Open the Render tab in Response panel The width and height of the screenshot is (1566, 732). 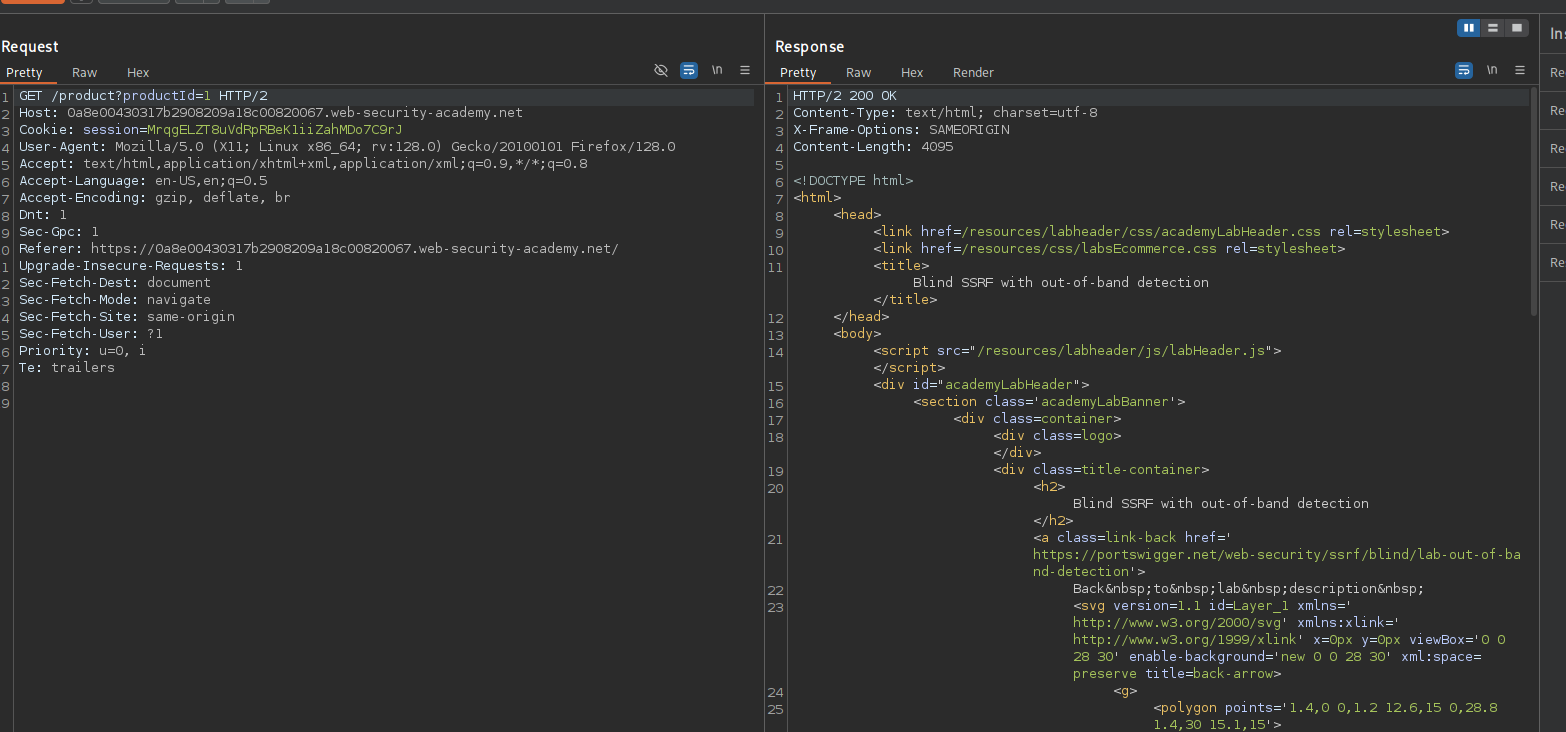coord(973,72)
